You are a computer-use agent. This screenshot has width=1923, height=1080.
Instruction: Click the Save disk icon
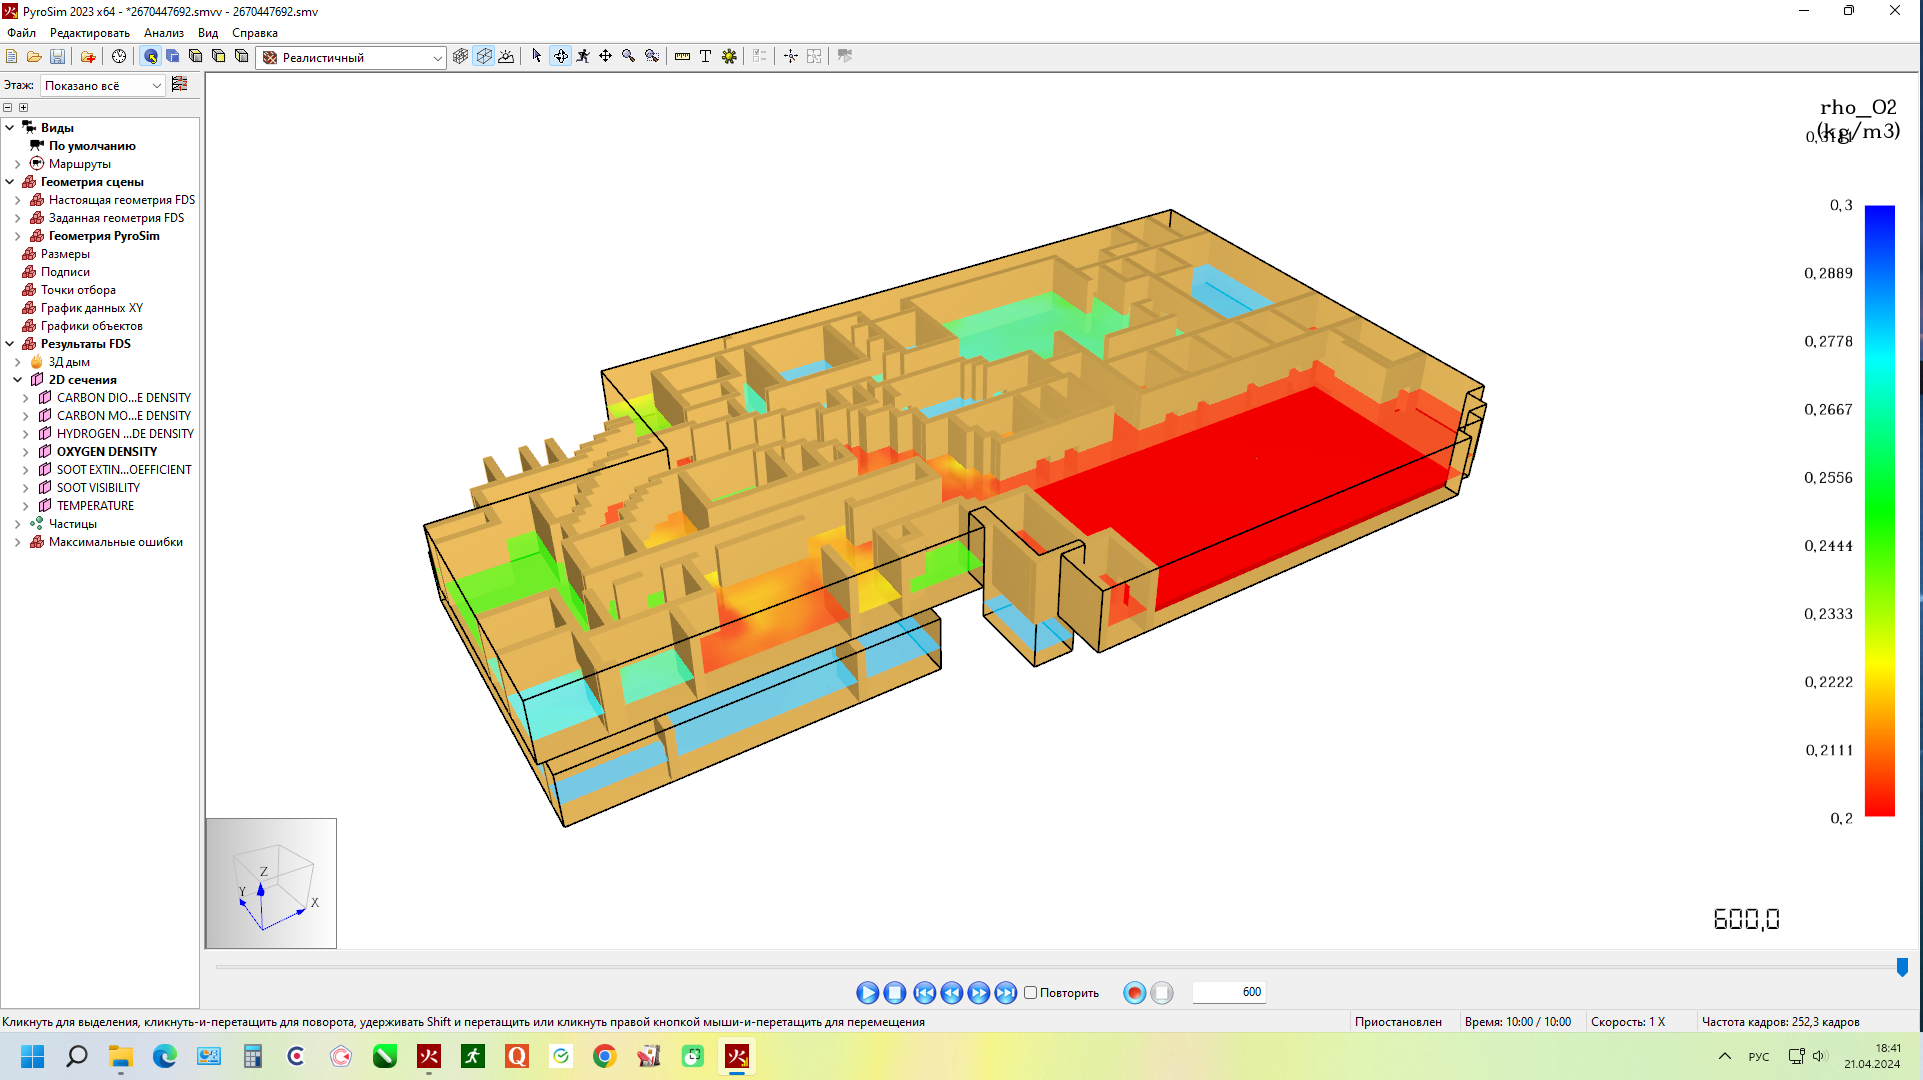tap(57, 57)
